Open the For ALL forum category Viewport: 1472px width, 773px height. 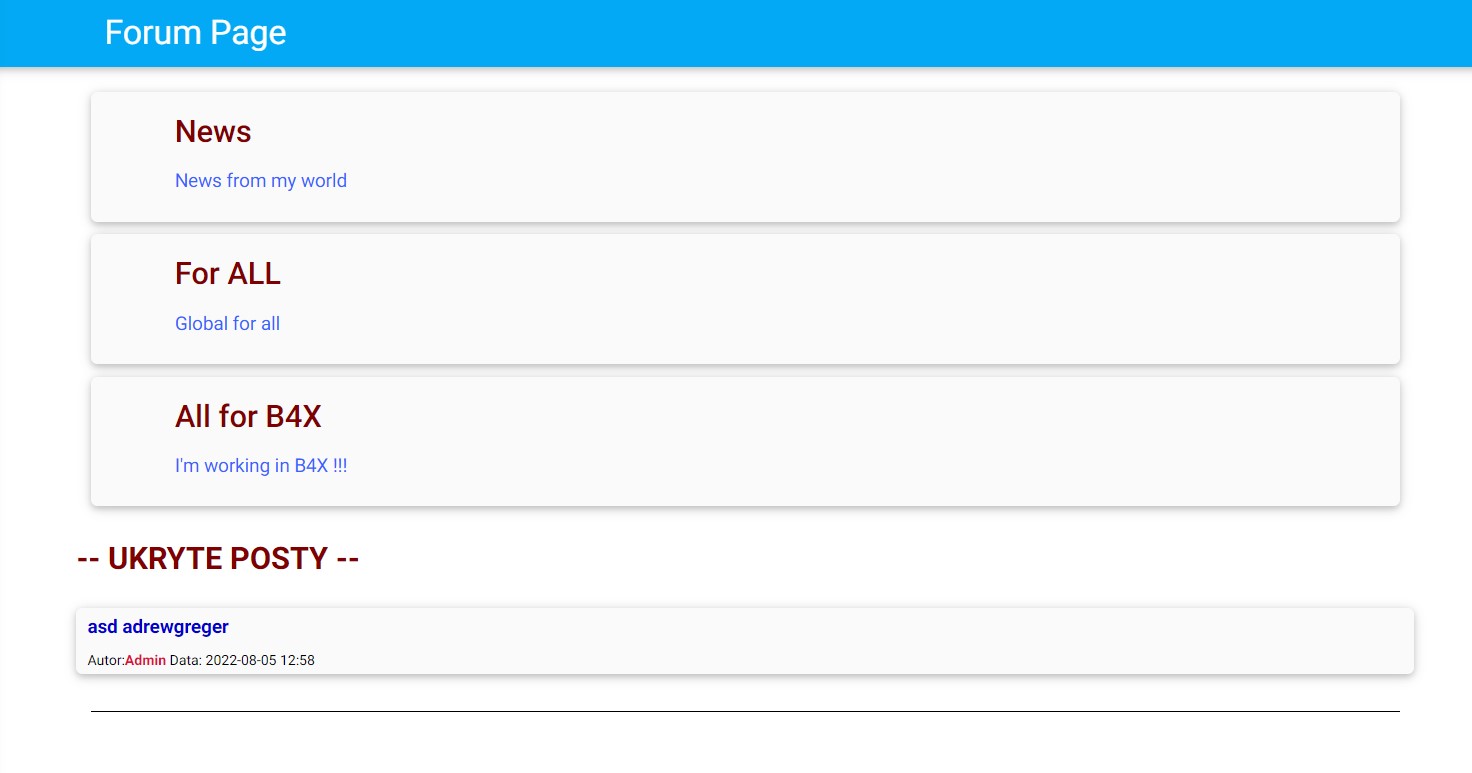227,273
